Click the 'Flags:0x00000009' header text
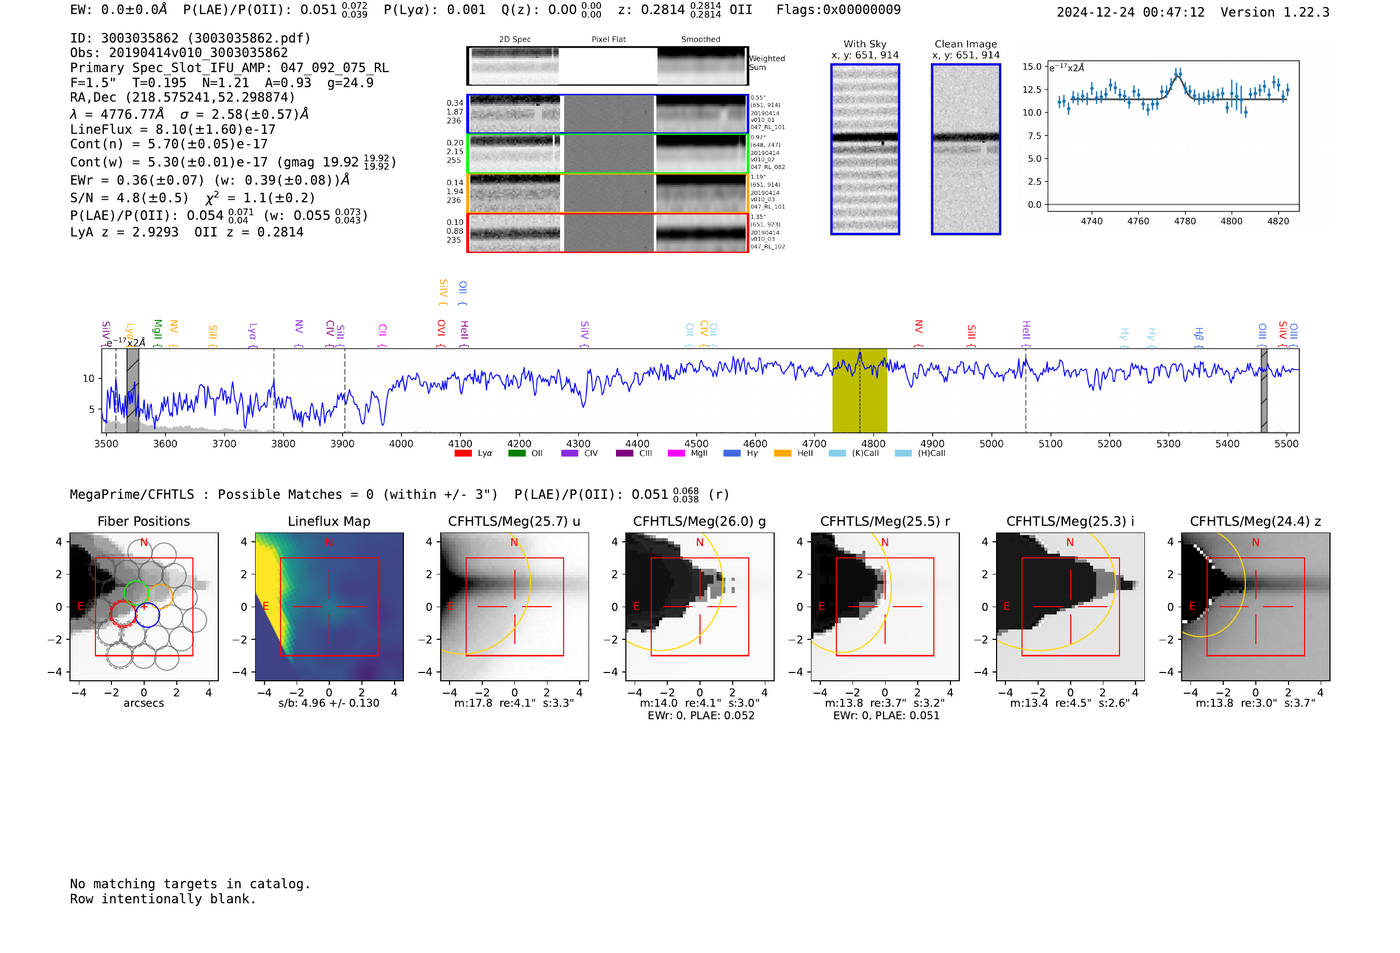1400x953 pixels. coord(838,10)
